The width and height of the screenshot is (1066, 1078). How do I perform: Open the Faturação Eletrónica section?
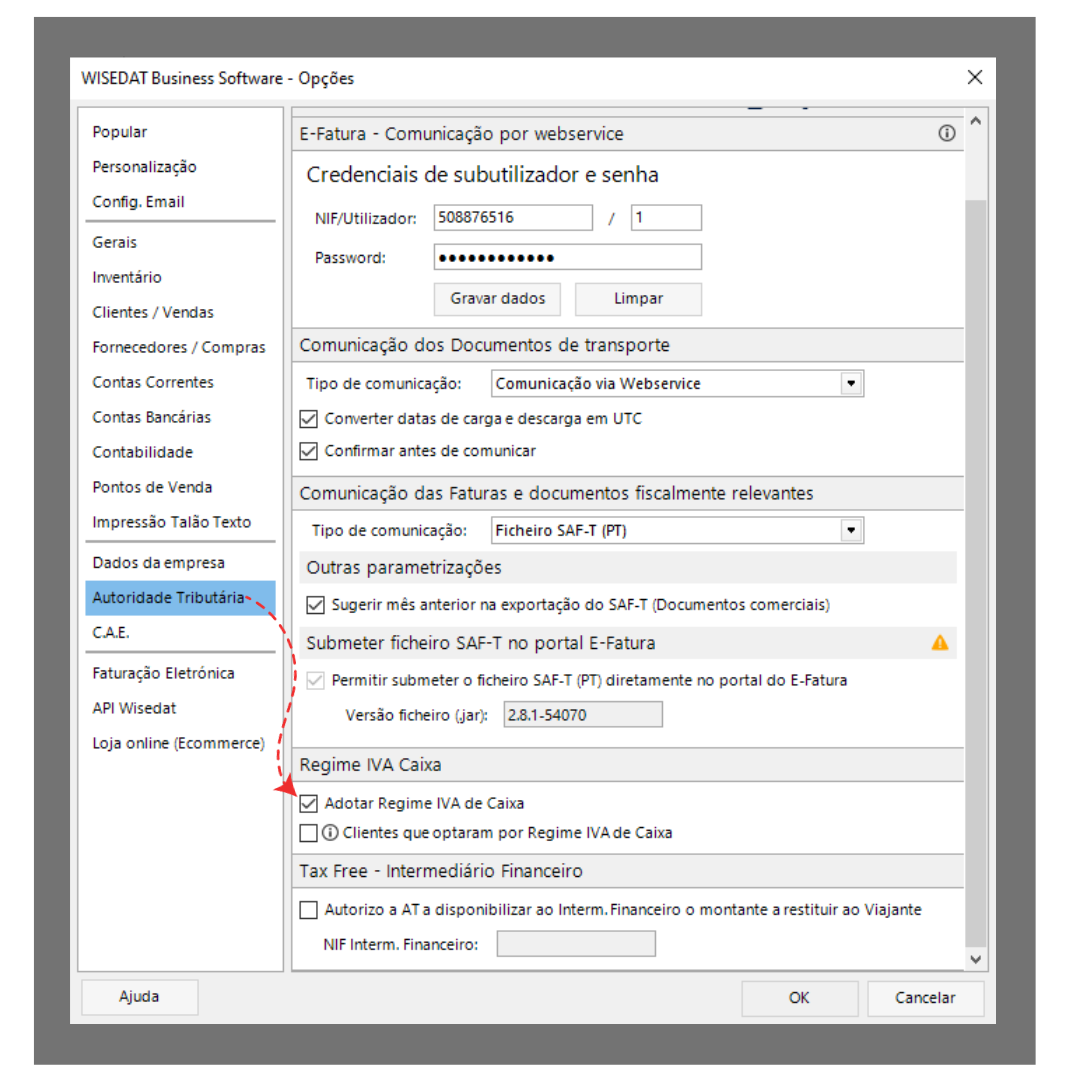[163, 673]
